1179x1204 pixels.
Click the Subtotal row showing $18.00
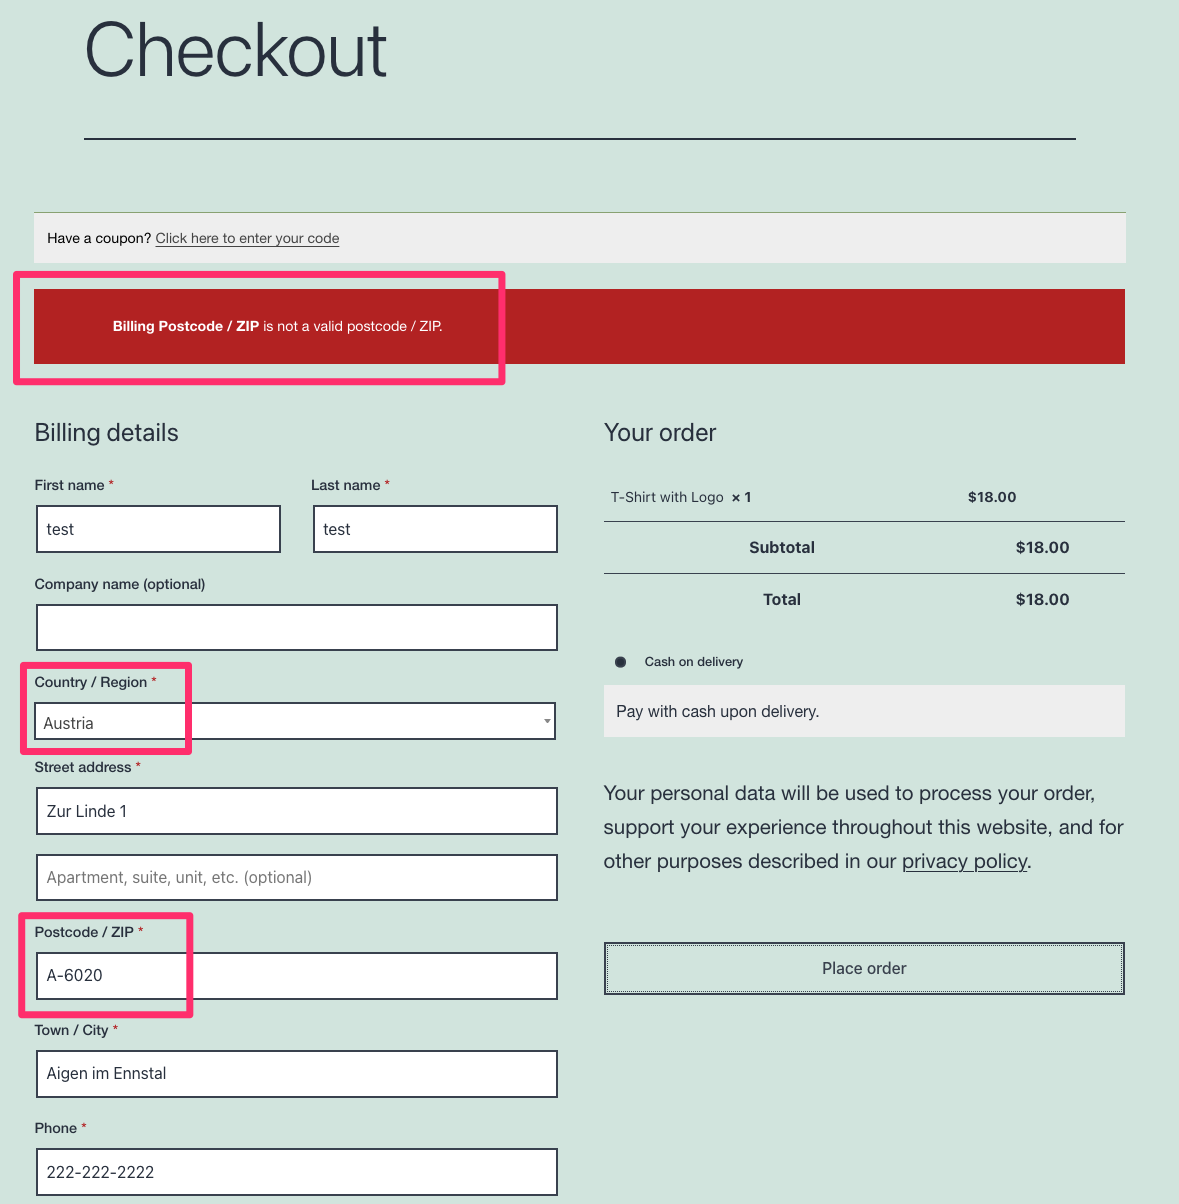coord(863,547)
